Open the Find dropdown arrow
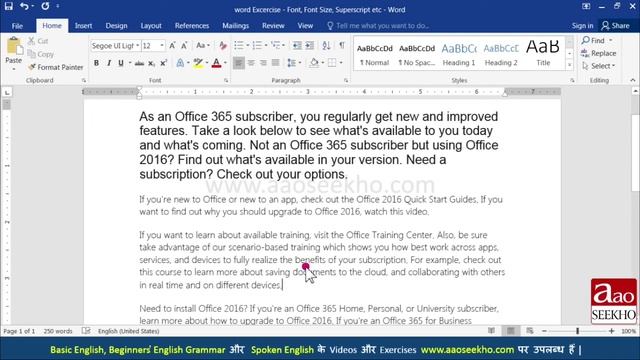 [611, 40]
